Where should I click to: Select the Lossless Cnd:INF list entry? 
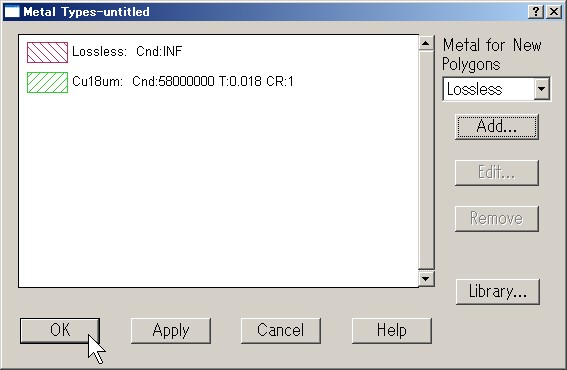[127, 51]
